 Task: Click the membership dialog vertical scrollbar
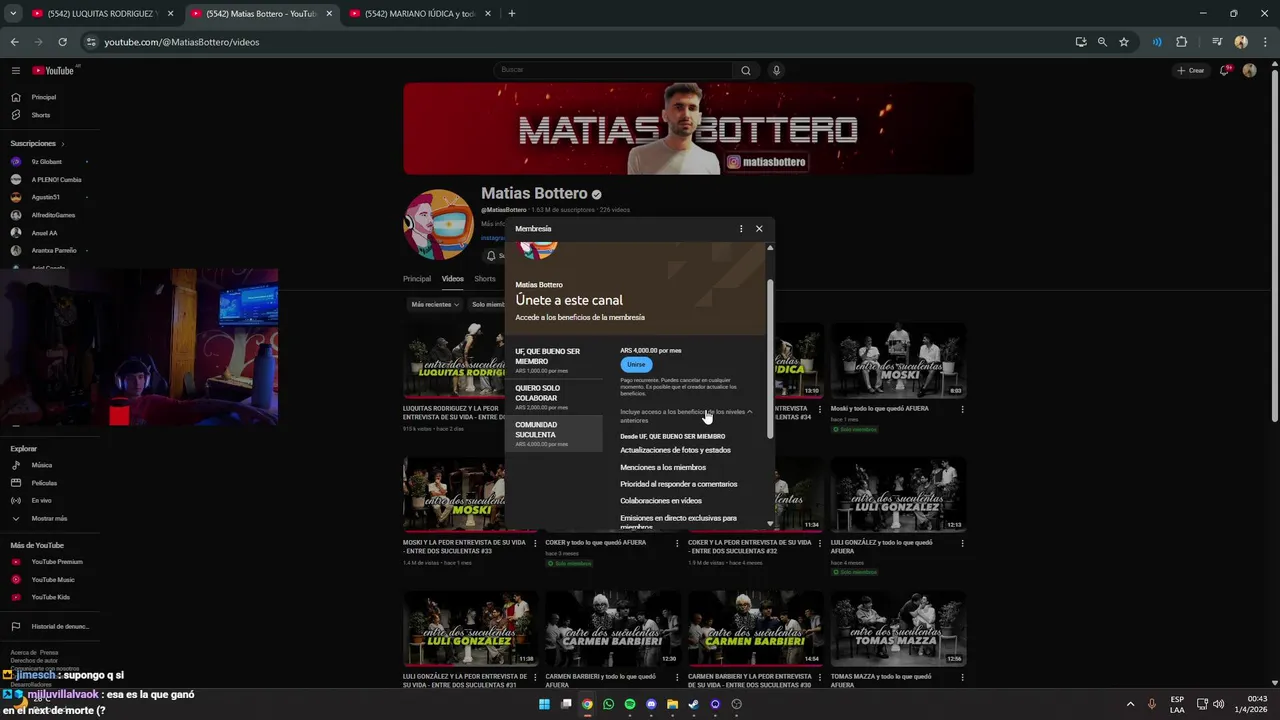tap(770, 358)
